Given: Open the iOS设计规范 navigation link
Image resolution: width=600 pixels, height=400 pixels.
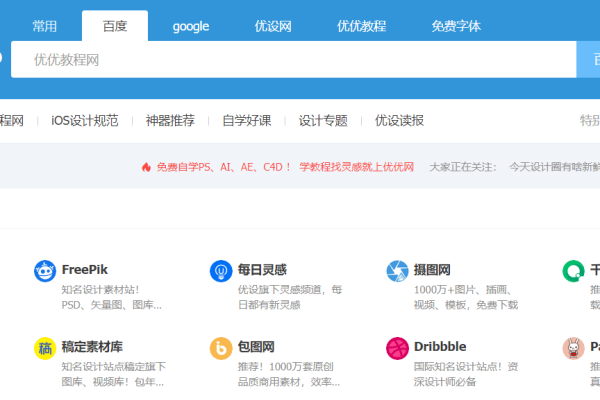Looking at the screenshot, I should 85,121.
